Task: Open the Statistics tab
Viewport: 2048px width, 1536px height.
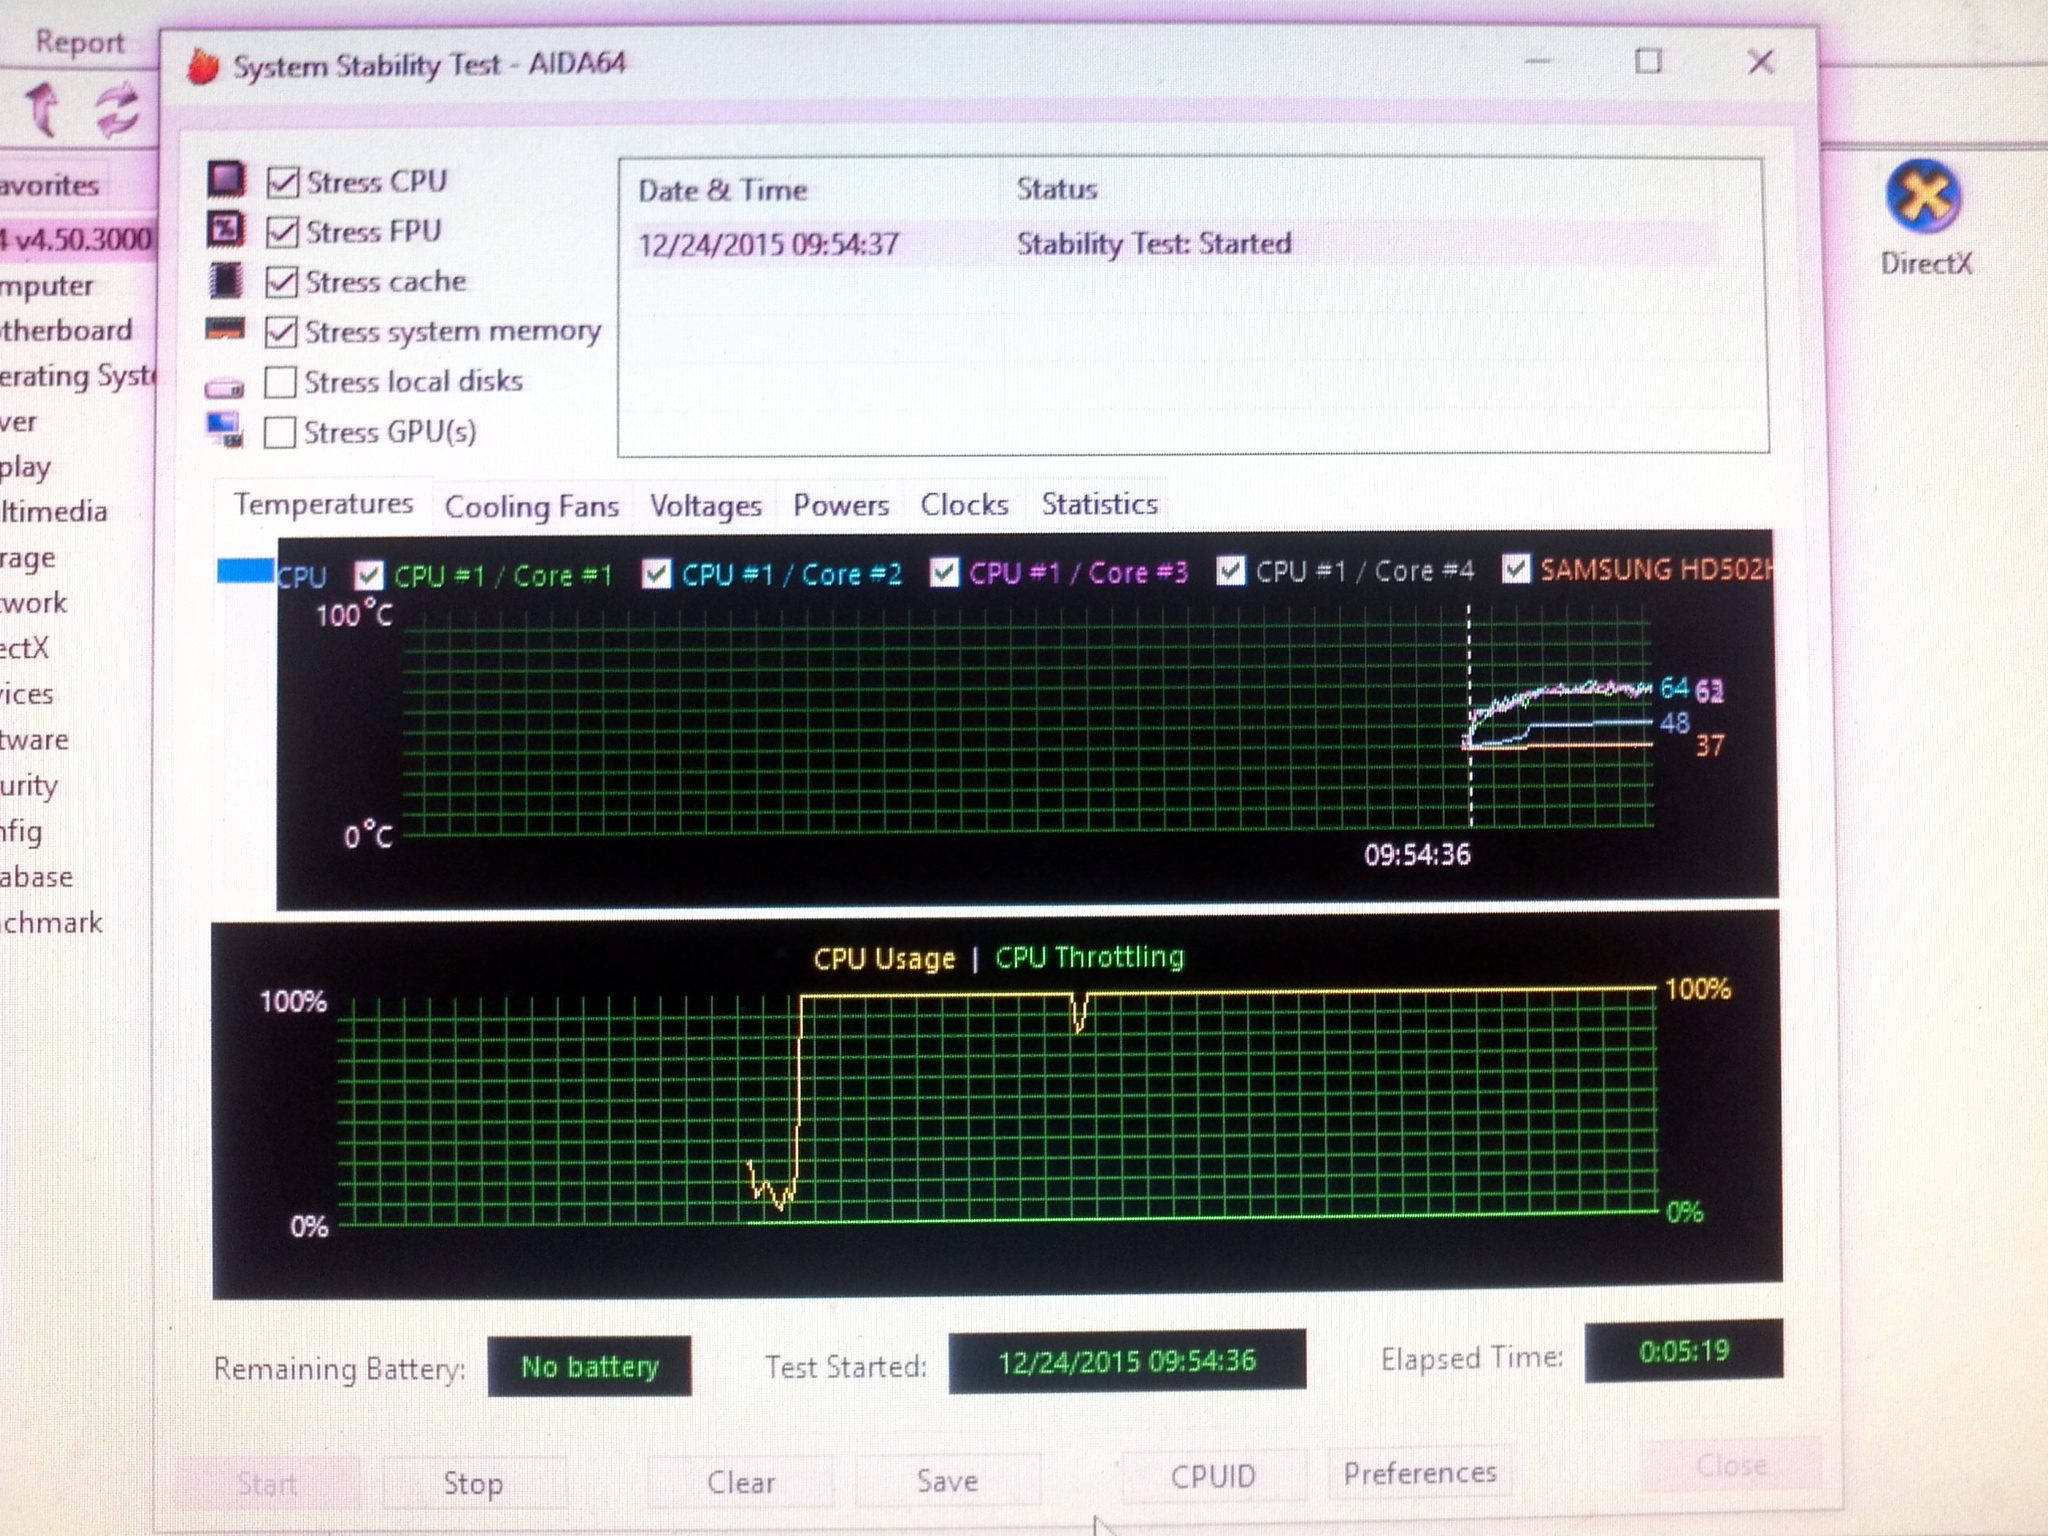Action: click(x=1099, y=504)
